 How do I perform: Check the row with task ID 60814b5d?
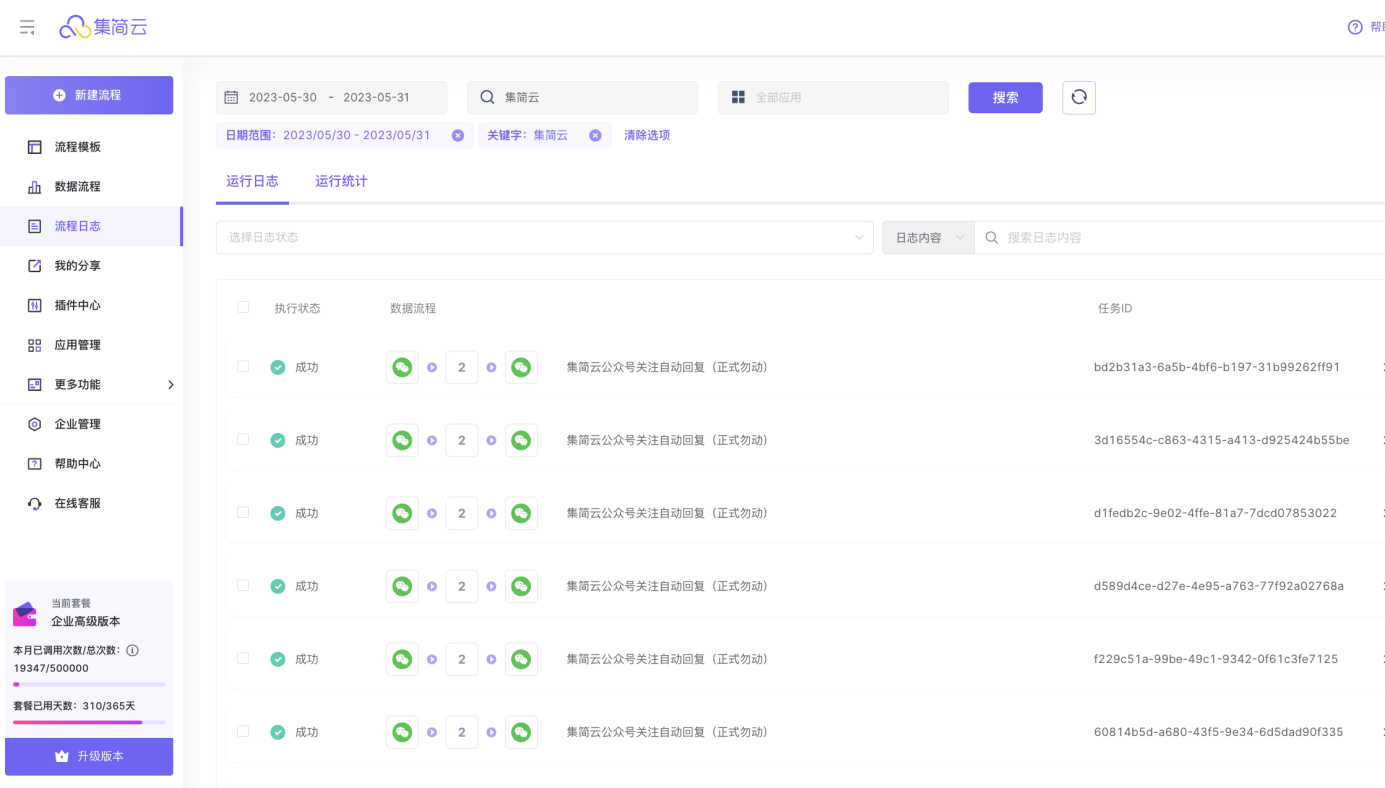pyautogui.click(x=243, y=731)
